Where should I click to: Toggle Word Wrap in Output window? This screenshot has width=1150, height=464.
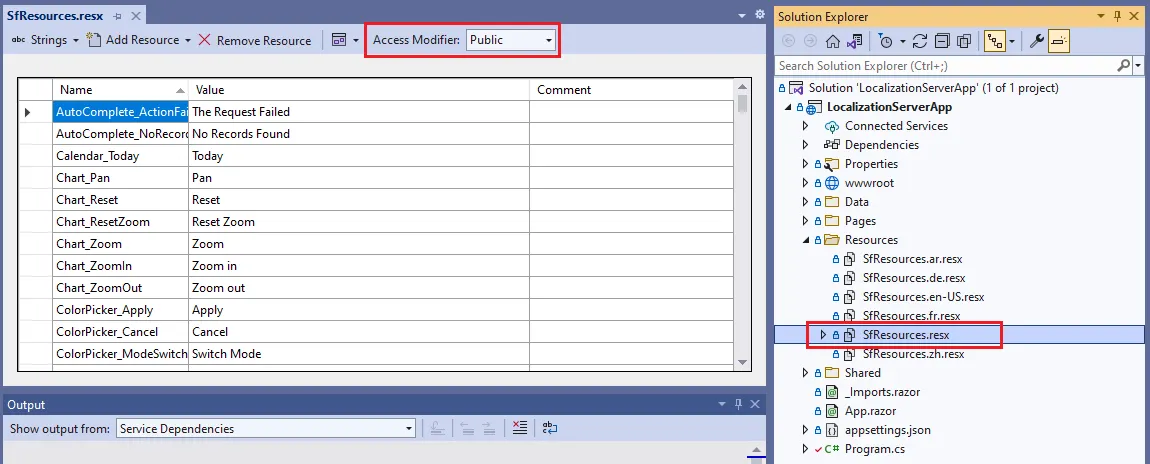tap(551, 429)
